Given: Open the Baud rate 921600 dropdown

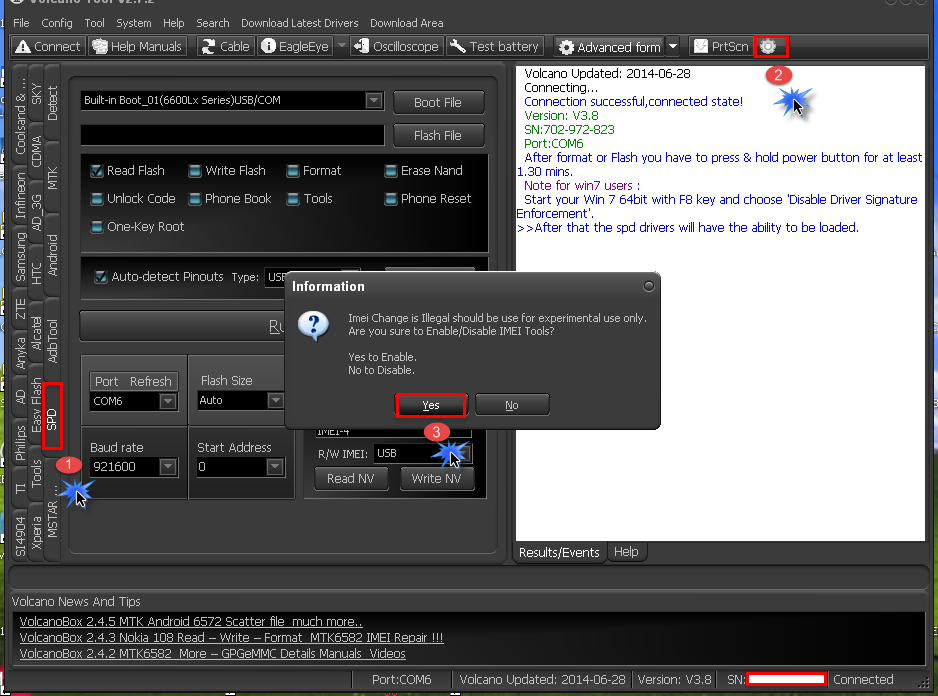Looking at the screenshot, I should 168,467.
